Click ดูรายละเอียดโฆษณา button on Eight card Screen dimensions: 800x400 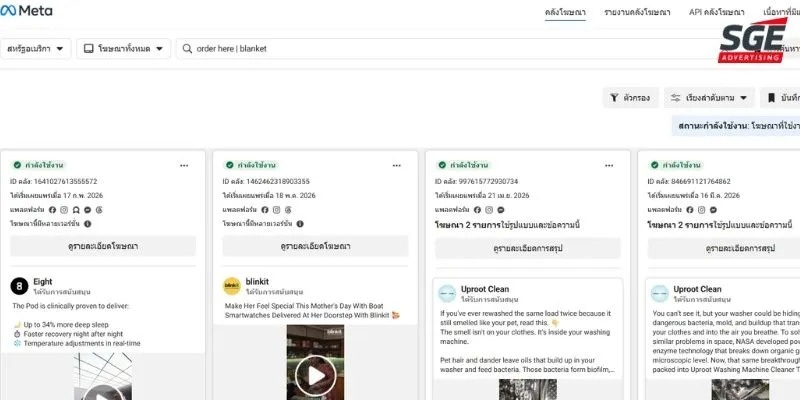103,246
